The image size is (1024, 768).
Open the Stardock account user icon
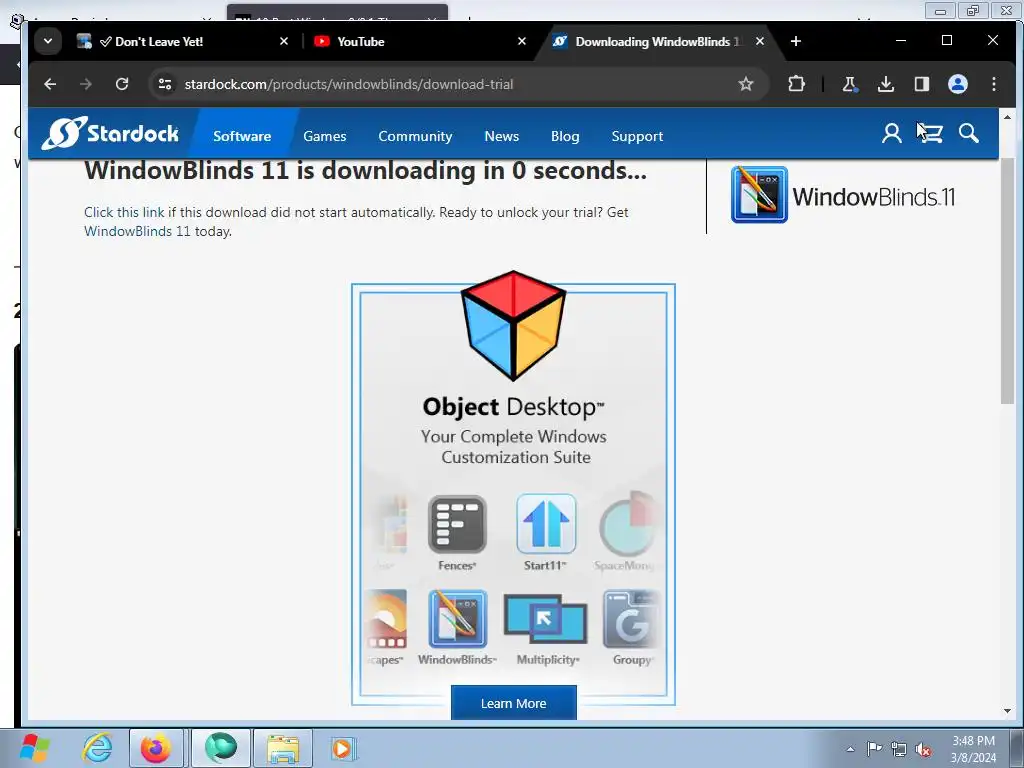point(891,133)
